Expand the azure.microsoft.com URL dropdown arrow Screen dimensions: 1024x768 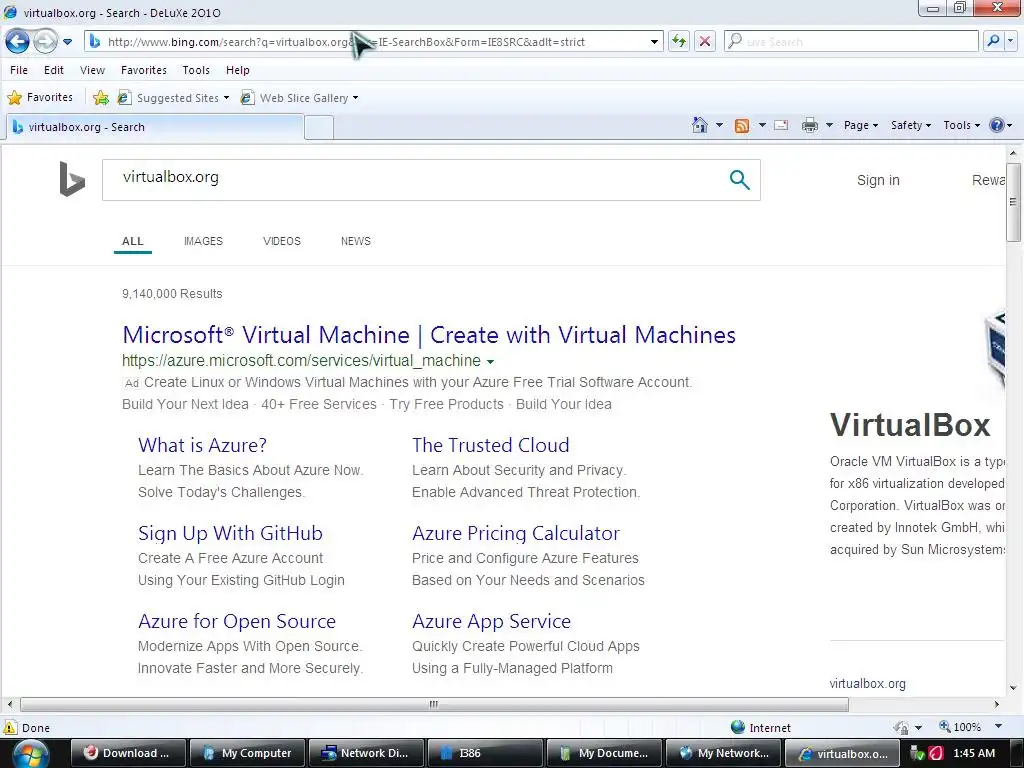tap(490, 362)
